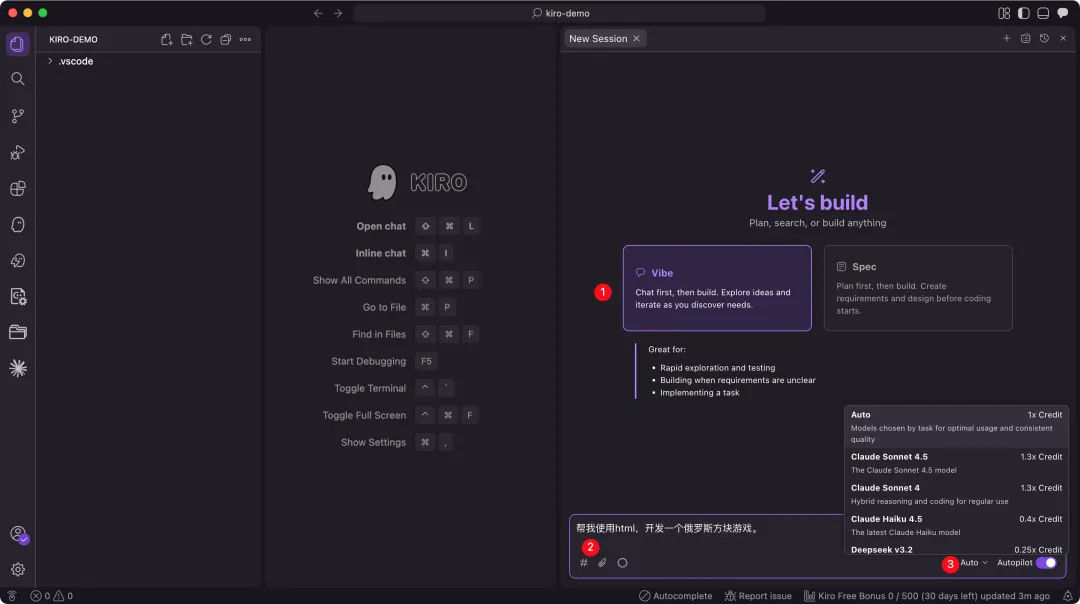Open the folder icon in activity bar
The width and height of the screenshot is (1080, 604).
pos(18,332)
